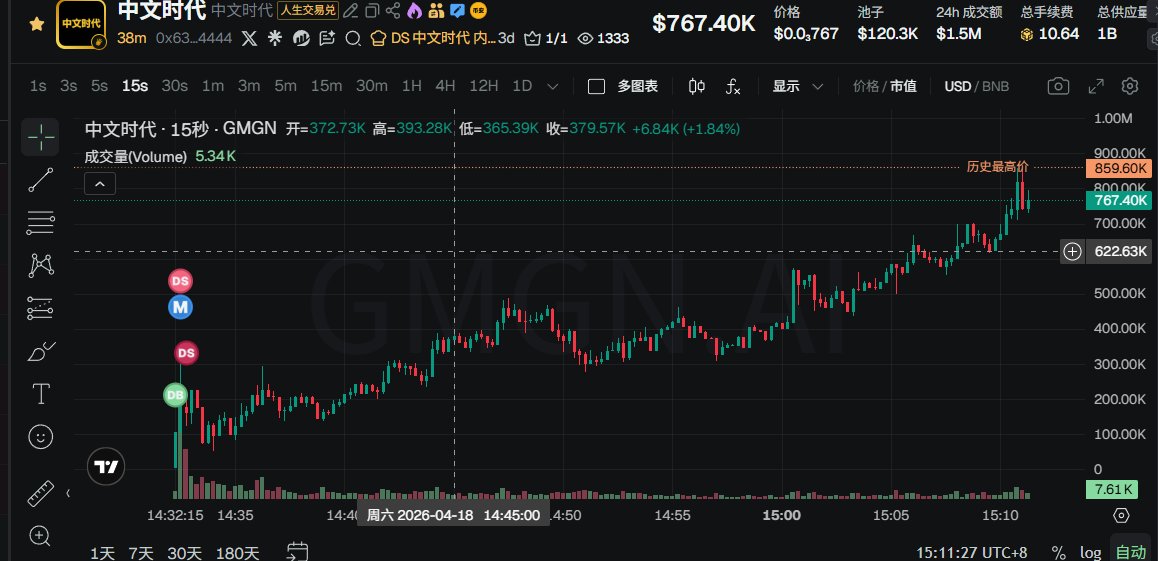Switch to the 12H timeframe

tap(484, 86)
